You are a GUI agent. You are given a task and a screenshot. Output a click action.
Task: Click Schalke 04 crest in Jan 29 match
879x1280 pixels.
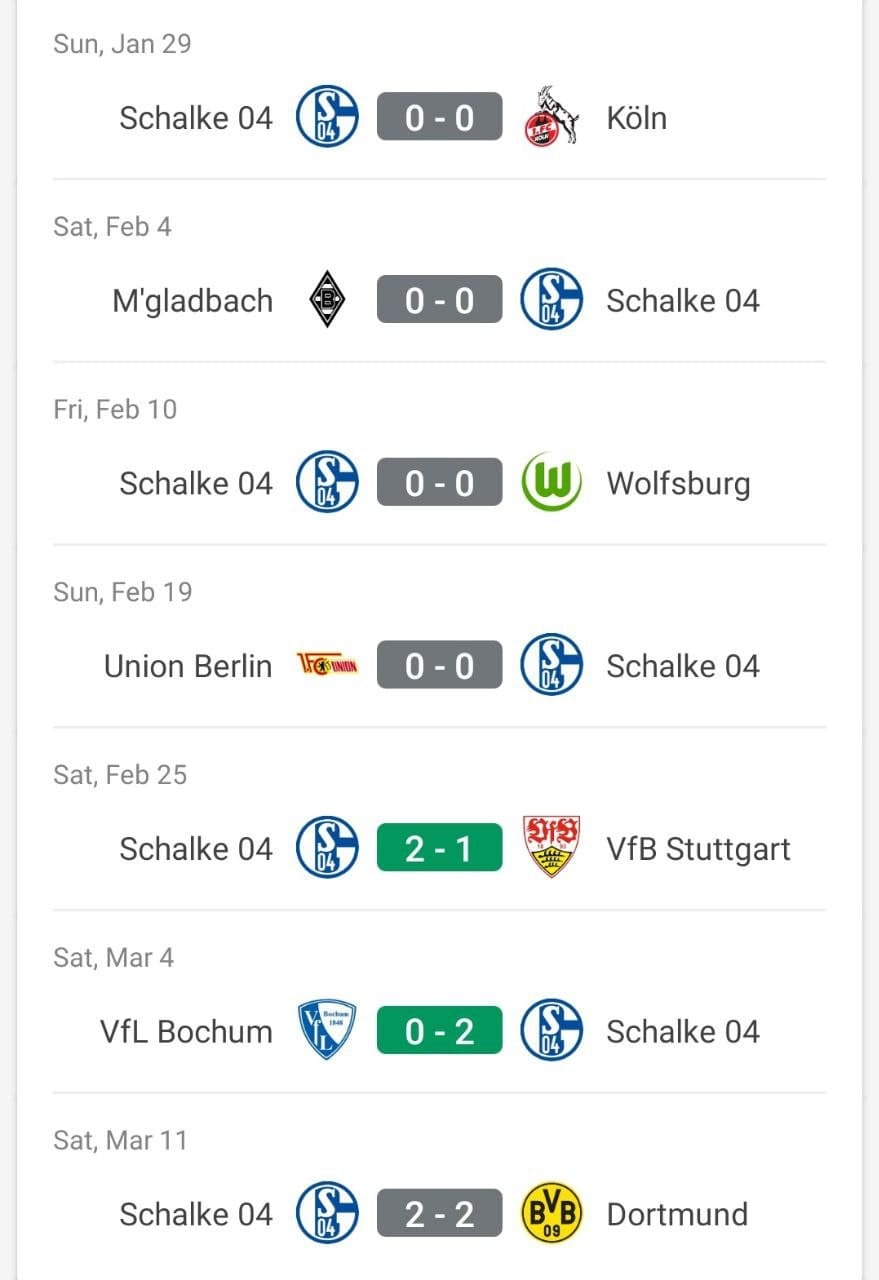click(327, 117)
